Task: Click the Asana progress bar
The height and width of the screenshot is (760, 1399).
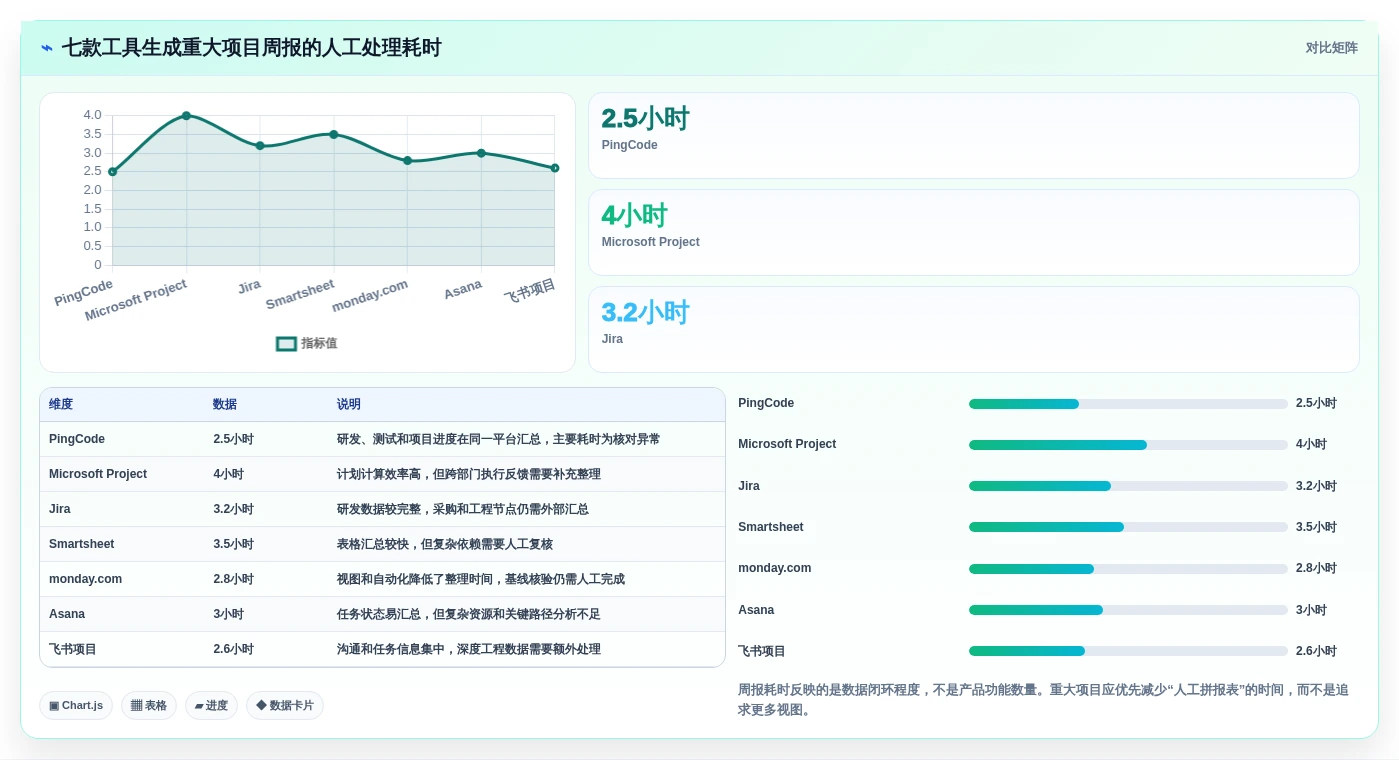Action: click(1128, 610)
